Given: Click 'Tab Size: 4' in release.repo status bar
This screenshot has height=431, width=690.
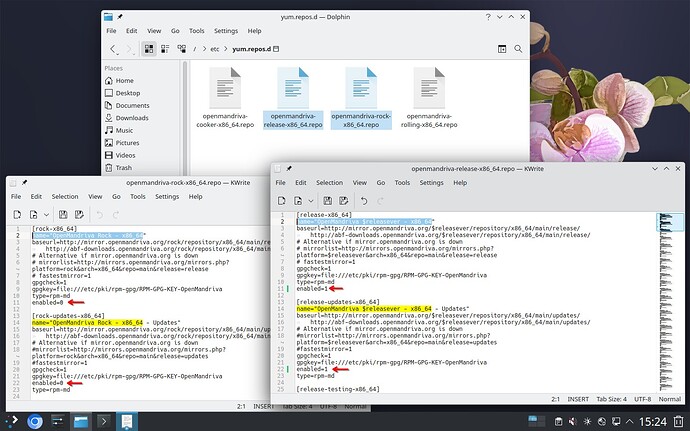Looking at the screenshot, I should point(611,399).
